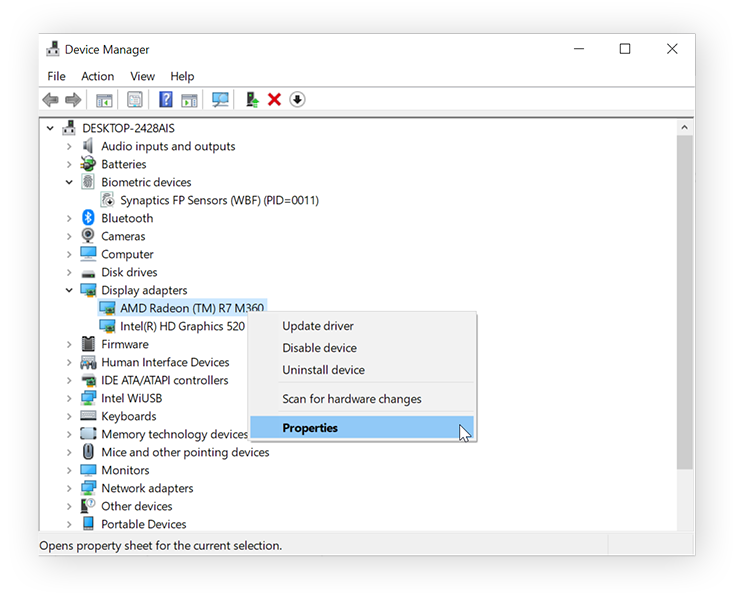Select Synaptics FP Sensors device

coord(219,200)
